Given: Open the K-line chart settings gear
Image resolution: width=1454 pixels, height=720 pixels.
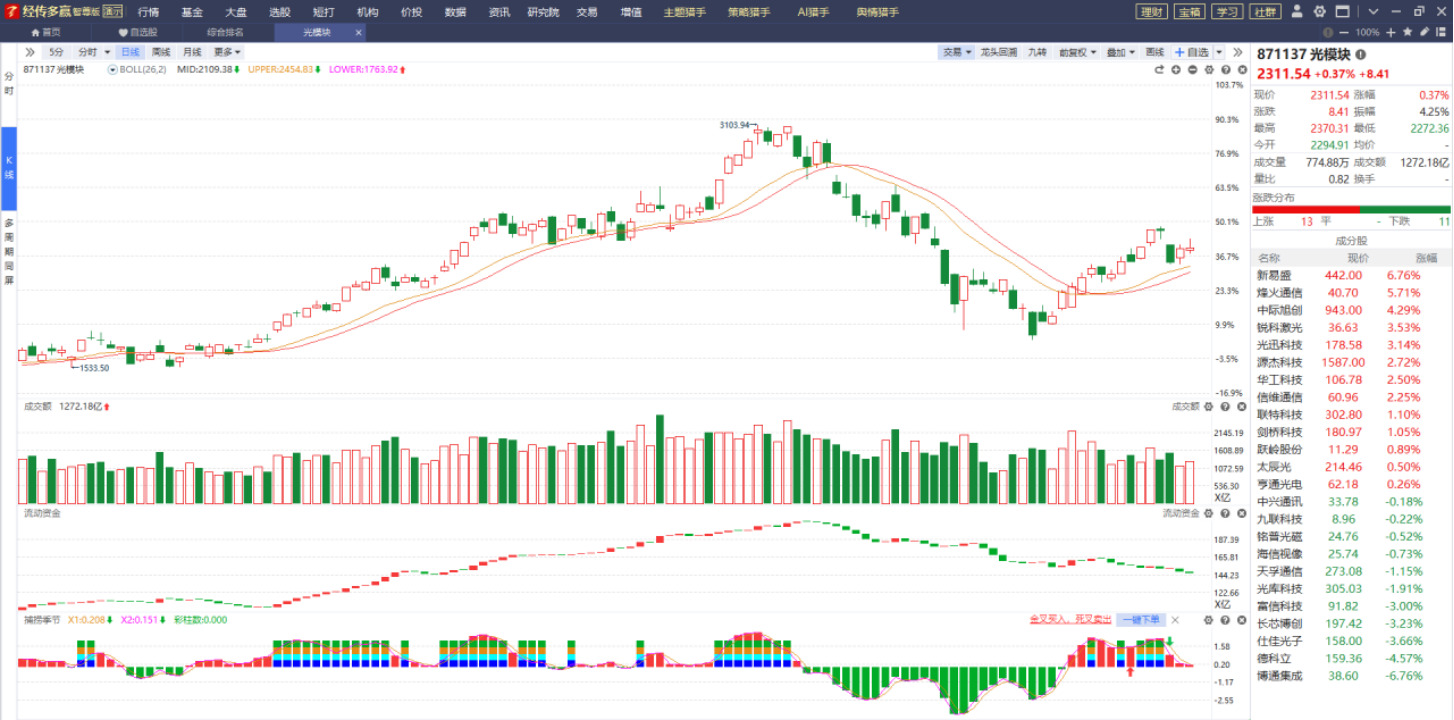Looking at the screenshot, I should click(x=1209, y=70).
